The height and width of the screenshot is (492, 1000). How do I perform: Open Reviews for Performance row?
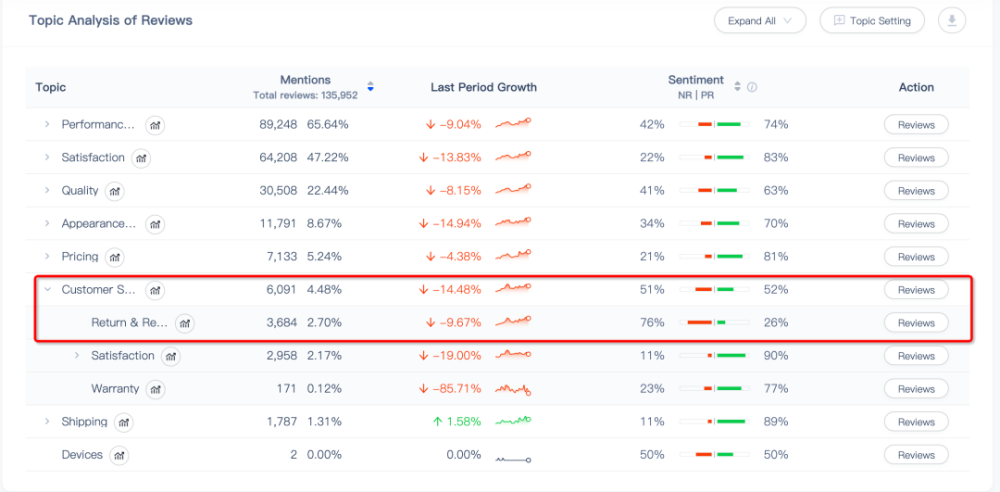916,125
